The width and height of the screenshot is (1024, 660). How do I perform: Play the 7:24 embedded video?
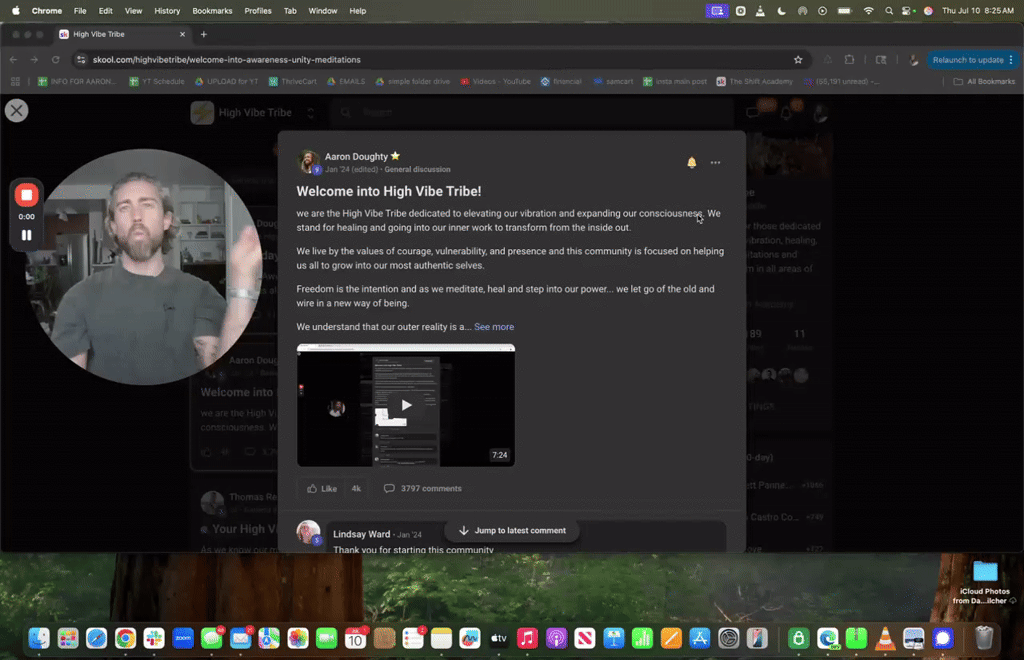click(x=406, y=405)
